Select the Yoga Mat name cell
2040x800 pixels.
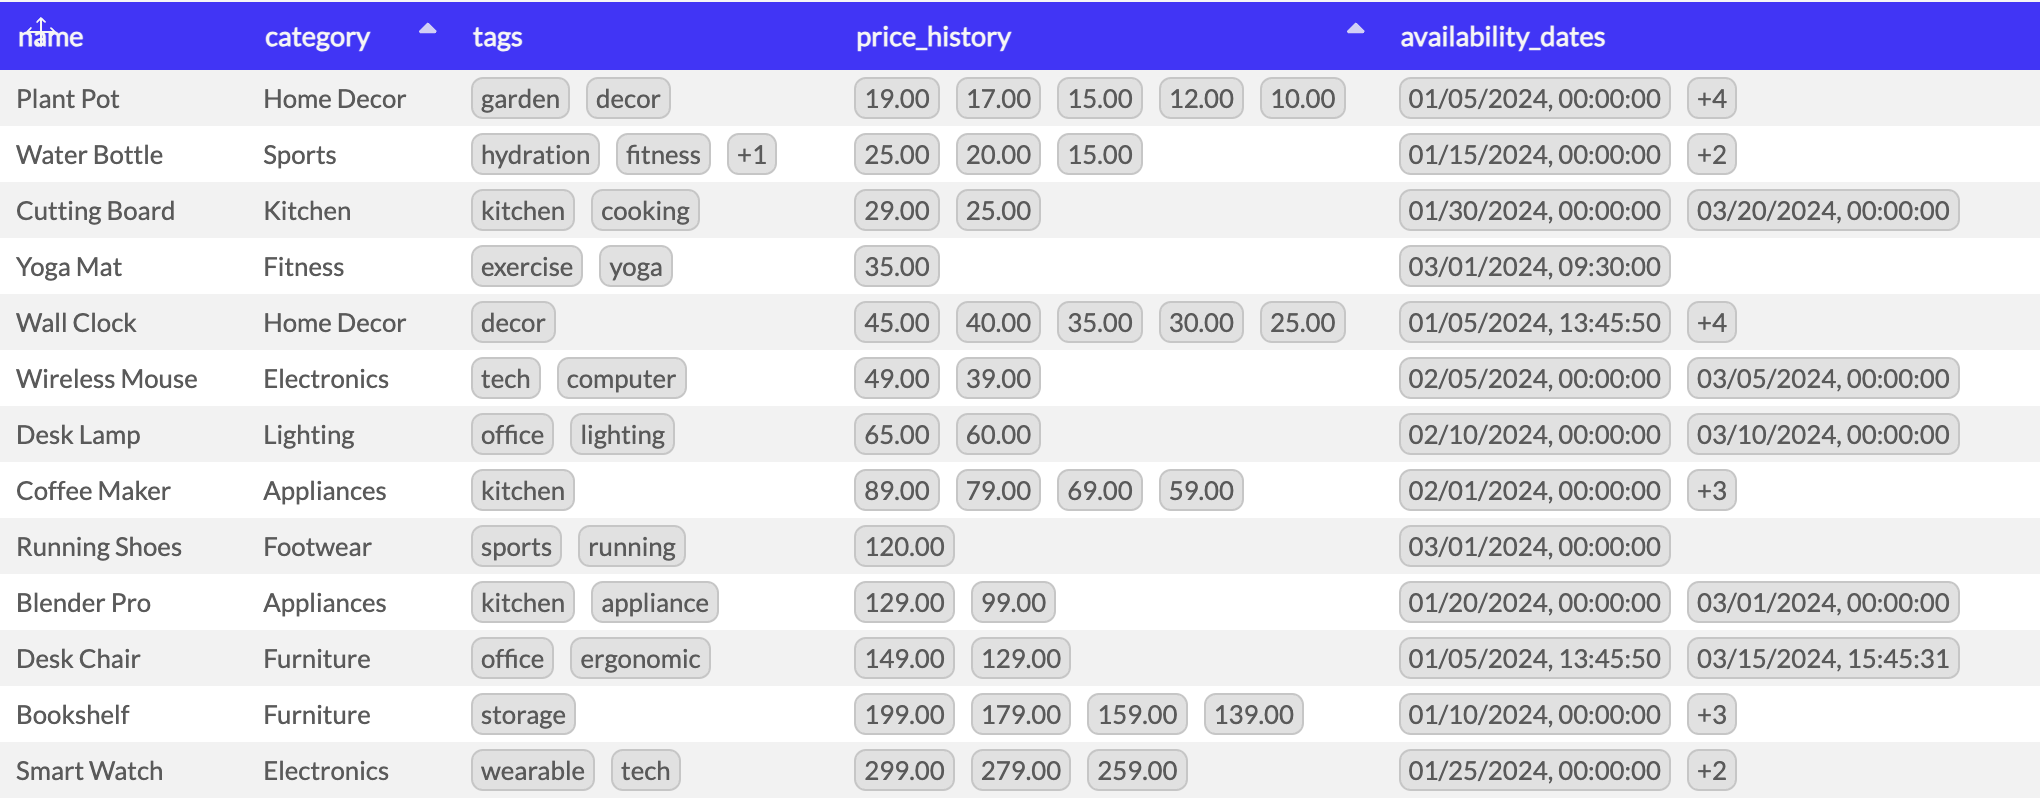pos(69,267)
